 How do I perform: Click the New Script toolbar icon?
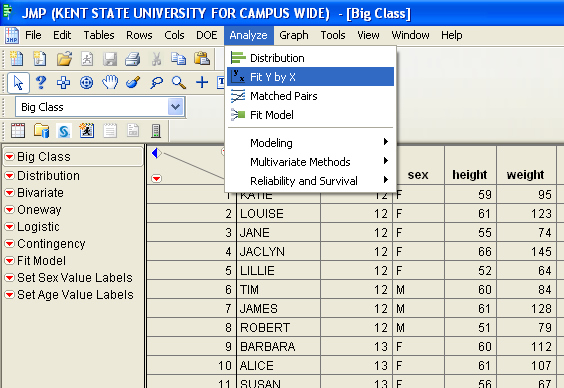click(x=40, y=59)
